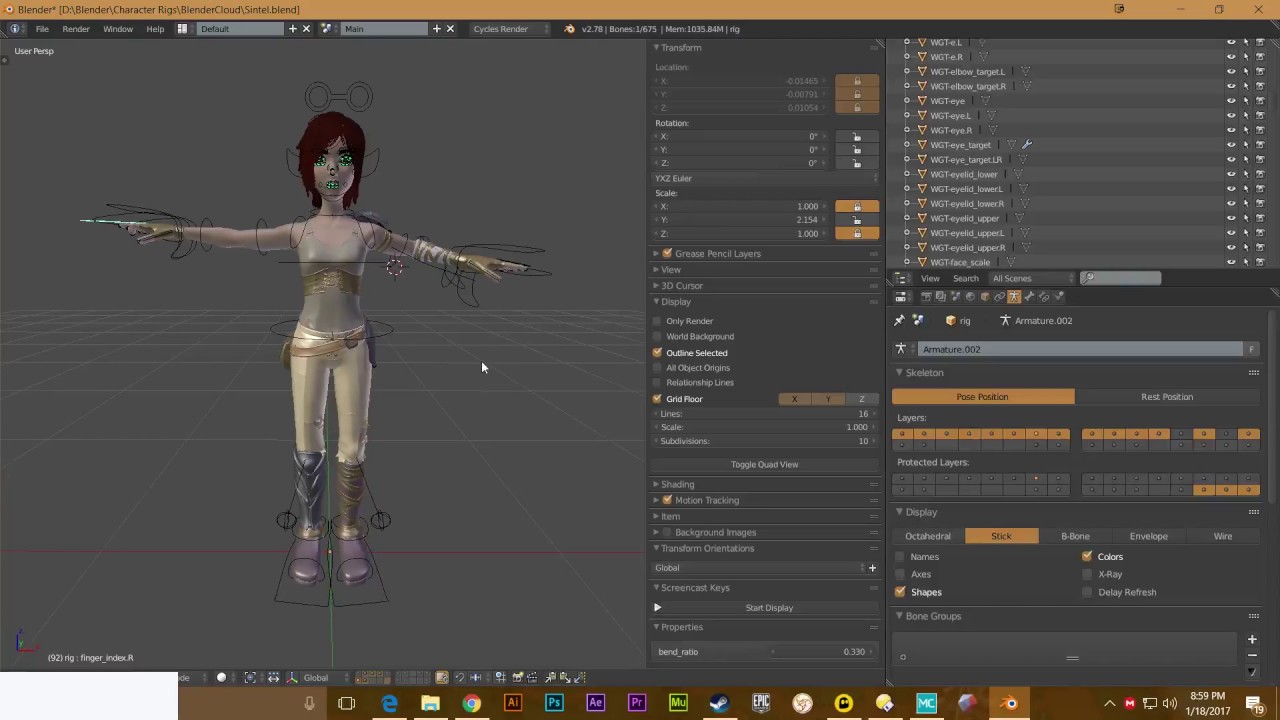
Task: Set armature display to Octahedral
Action: click(x=928, y=537)
